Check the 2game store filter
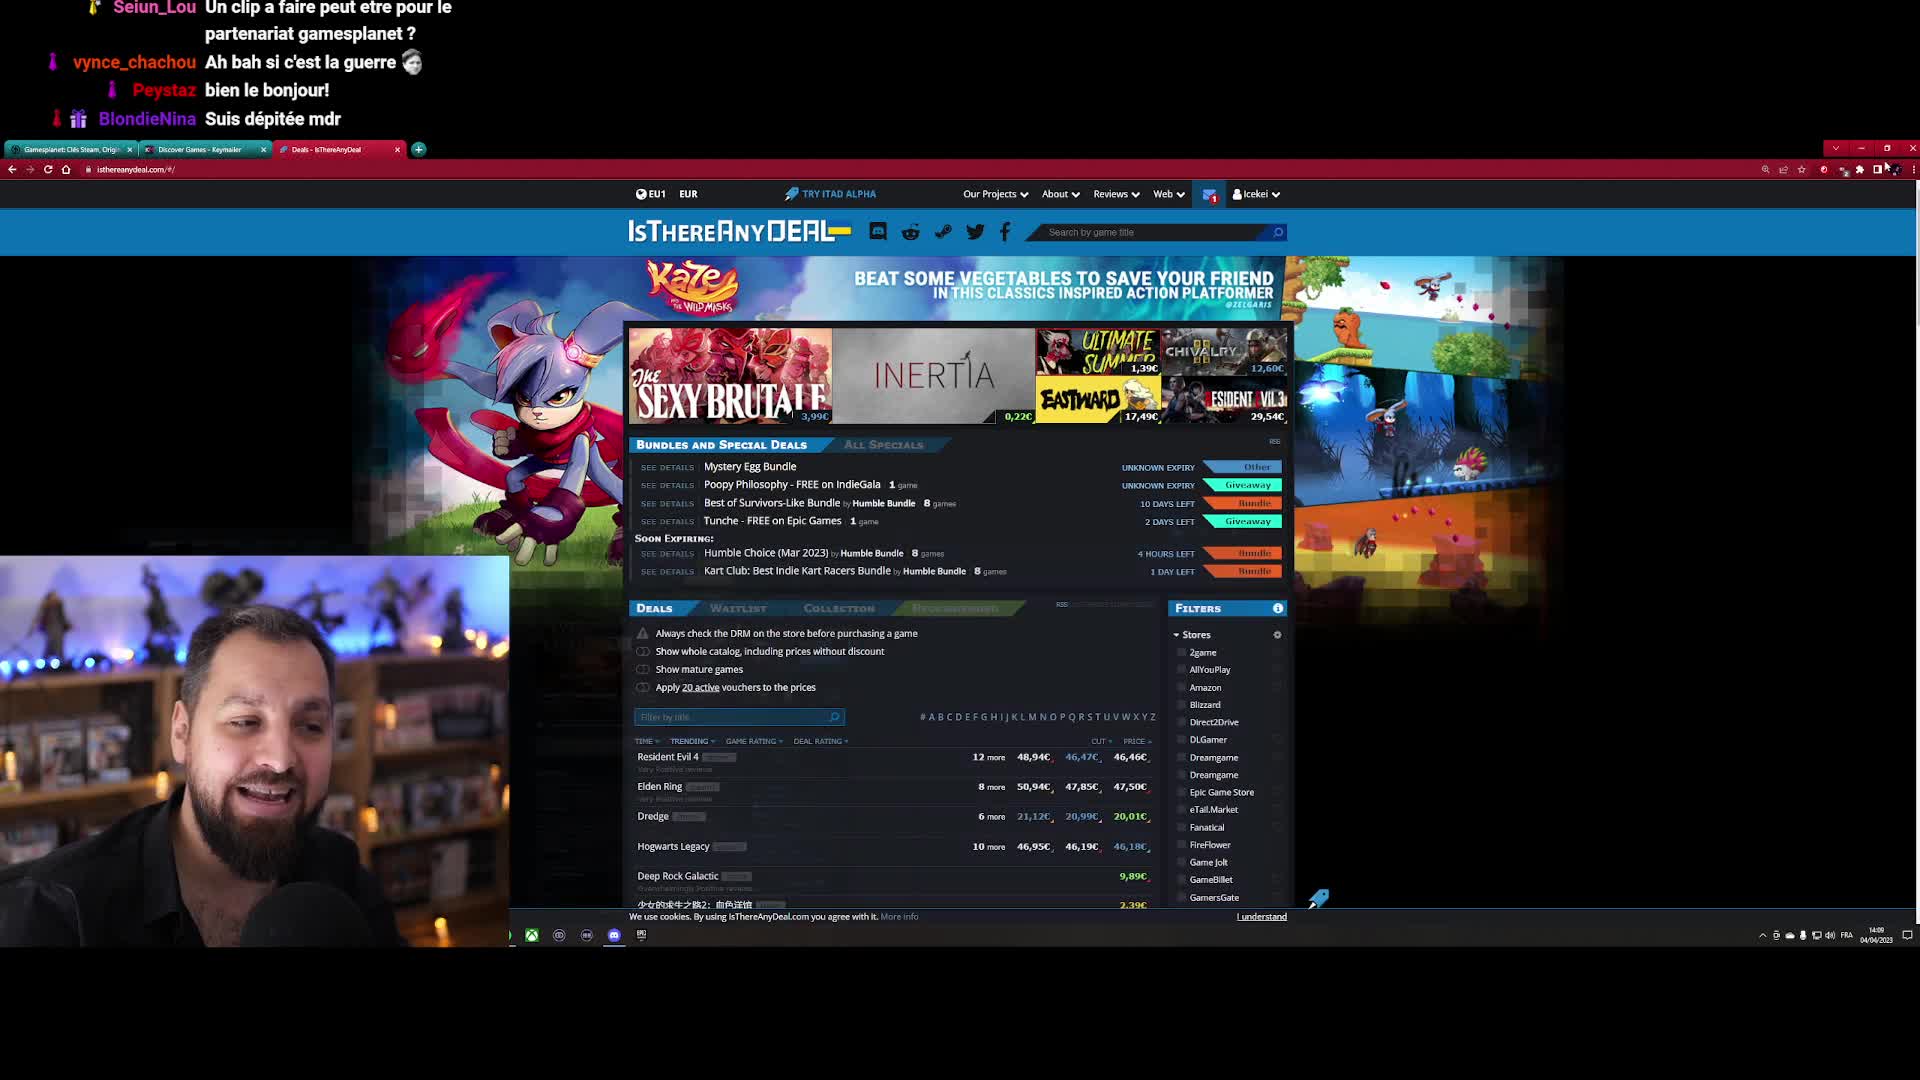This screenshot has width=1920, height=1080. (x=1181, y=652)
